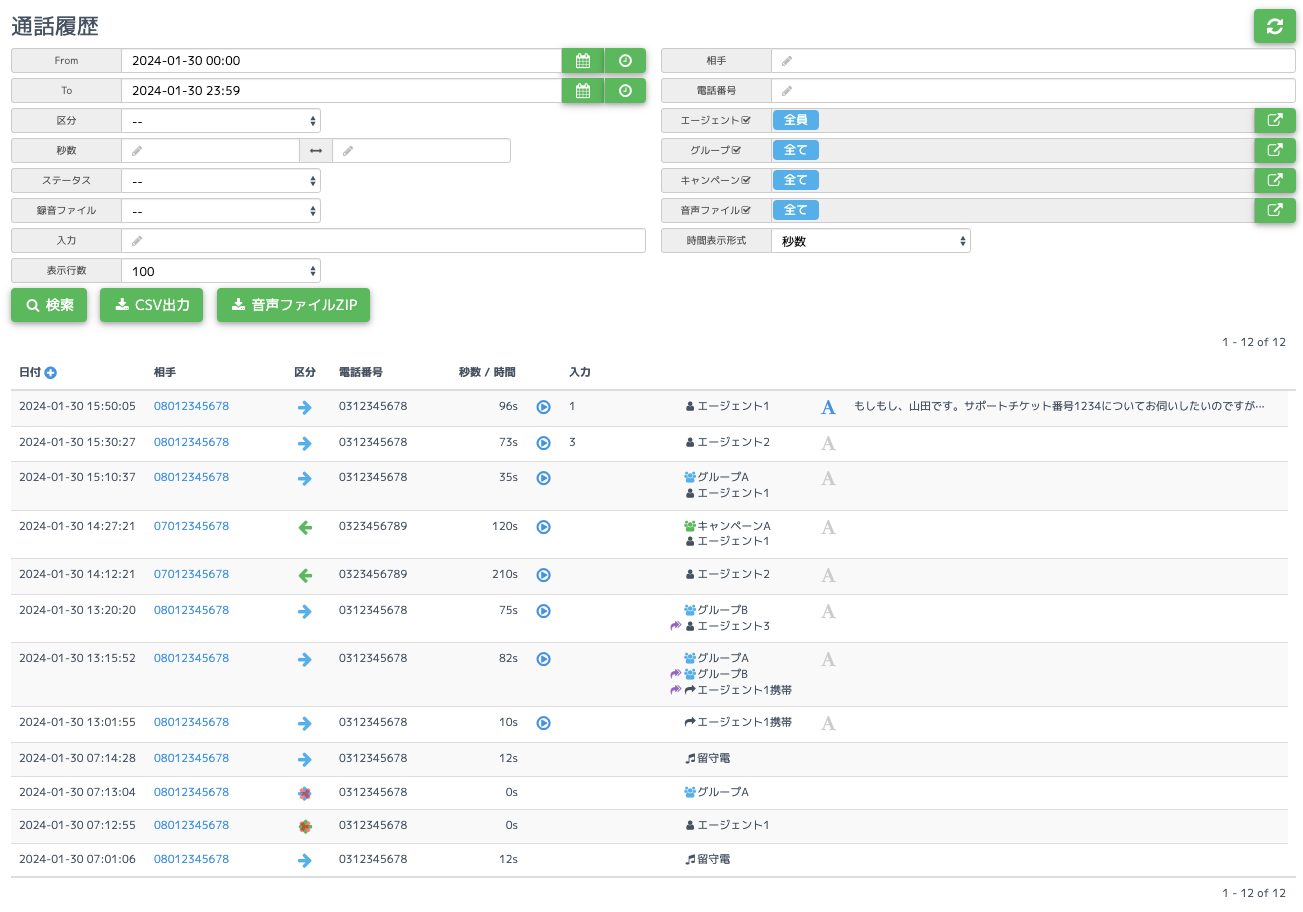Open selection popup for キャンペーン filter
The image size is (1303, 912).
(x=1275, y=180)
